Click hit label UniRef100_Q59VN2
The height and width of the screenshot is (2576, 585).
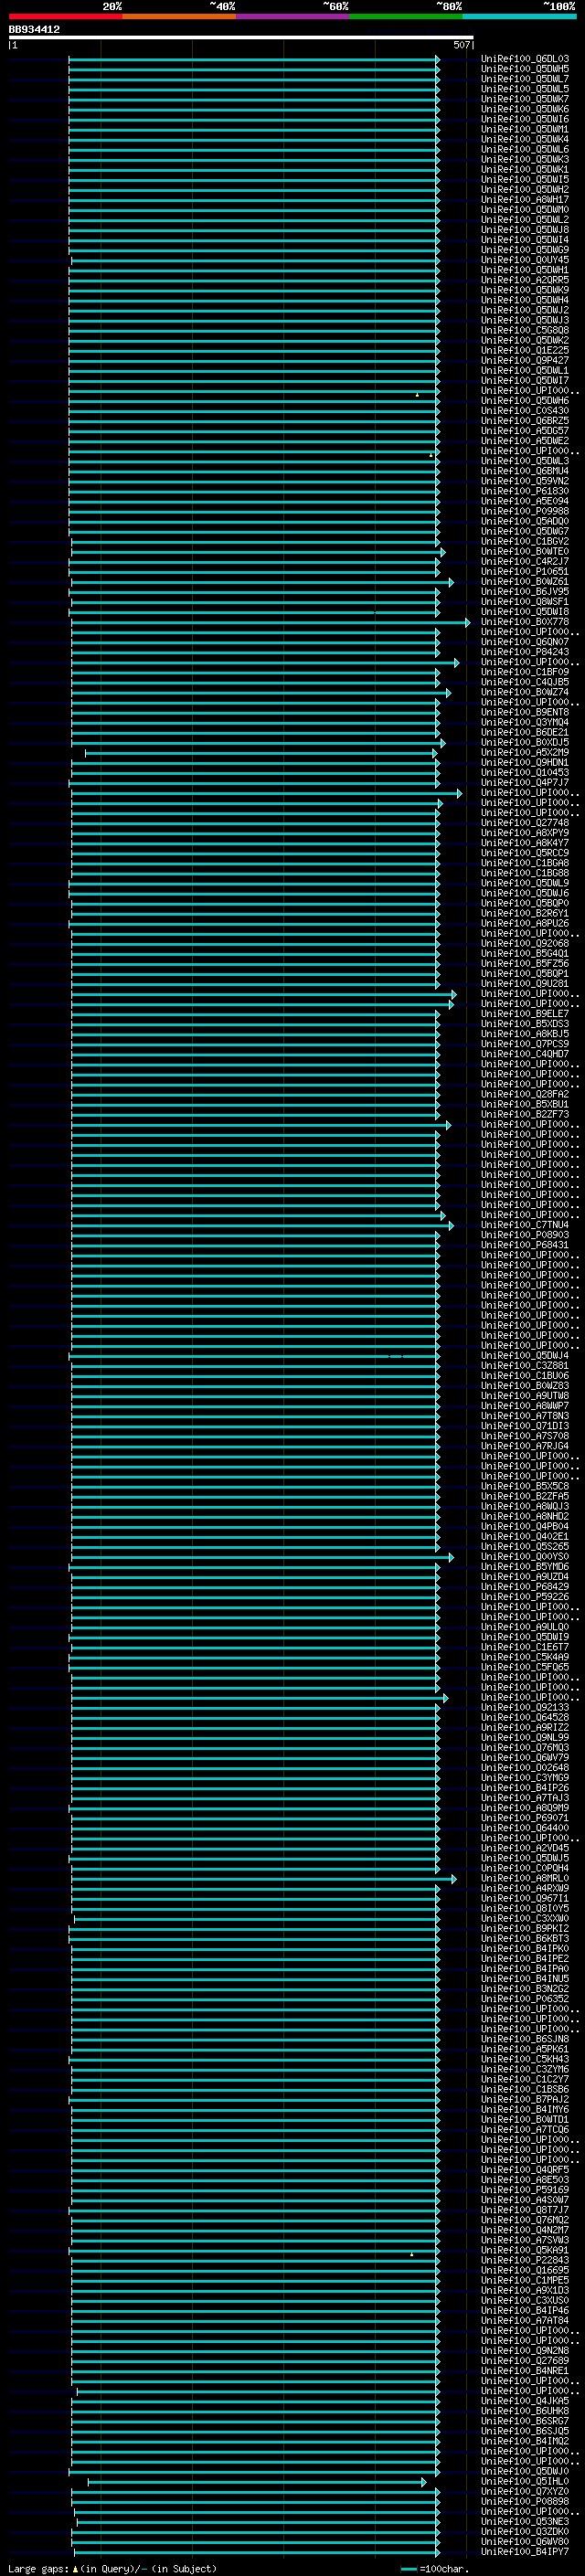pos(525,481)
